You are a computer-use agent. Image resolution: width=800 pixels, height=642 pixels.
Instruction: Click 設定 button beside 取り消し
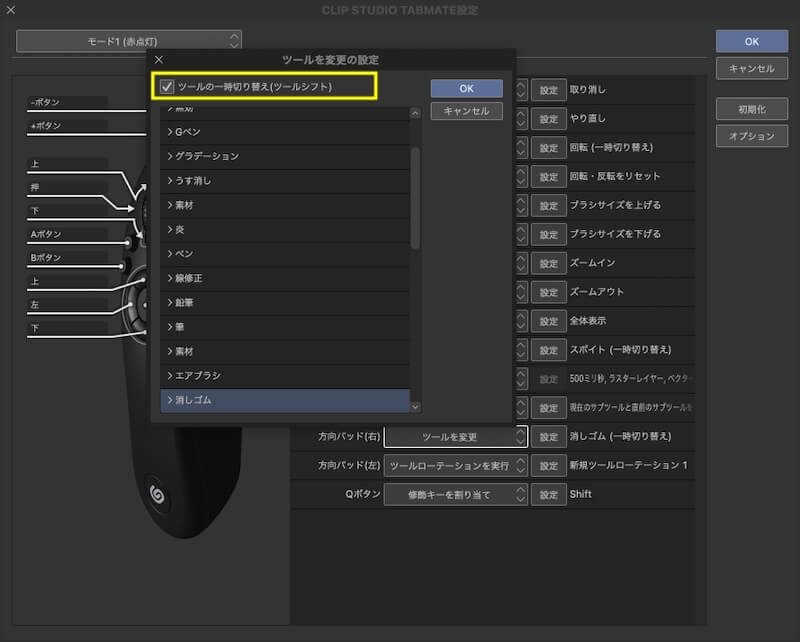pos(548,90)
